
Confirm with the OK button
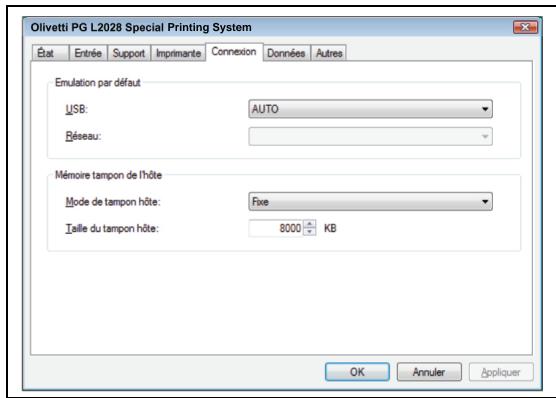click(x=357, y=372)
